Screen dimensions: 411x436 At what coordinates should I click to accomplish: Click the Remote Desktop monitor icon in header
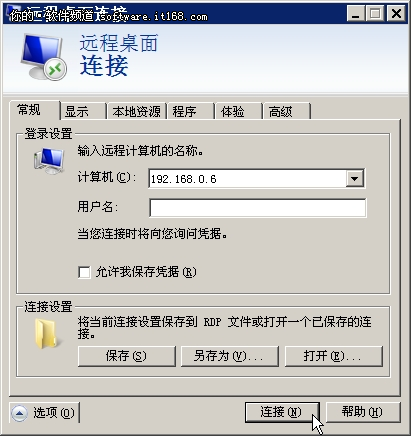point(43,57)
